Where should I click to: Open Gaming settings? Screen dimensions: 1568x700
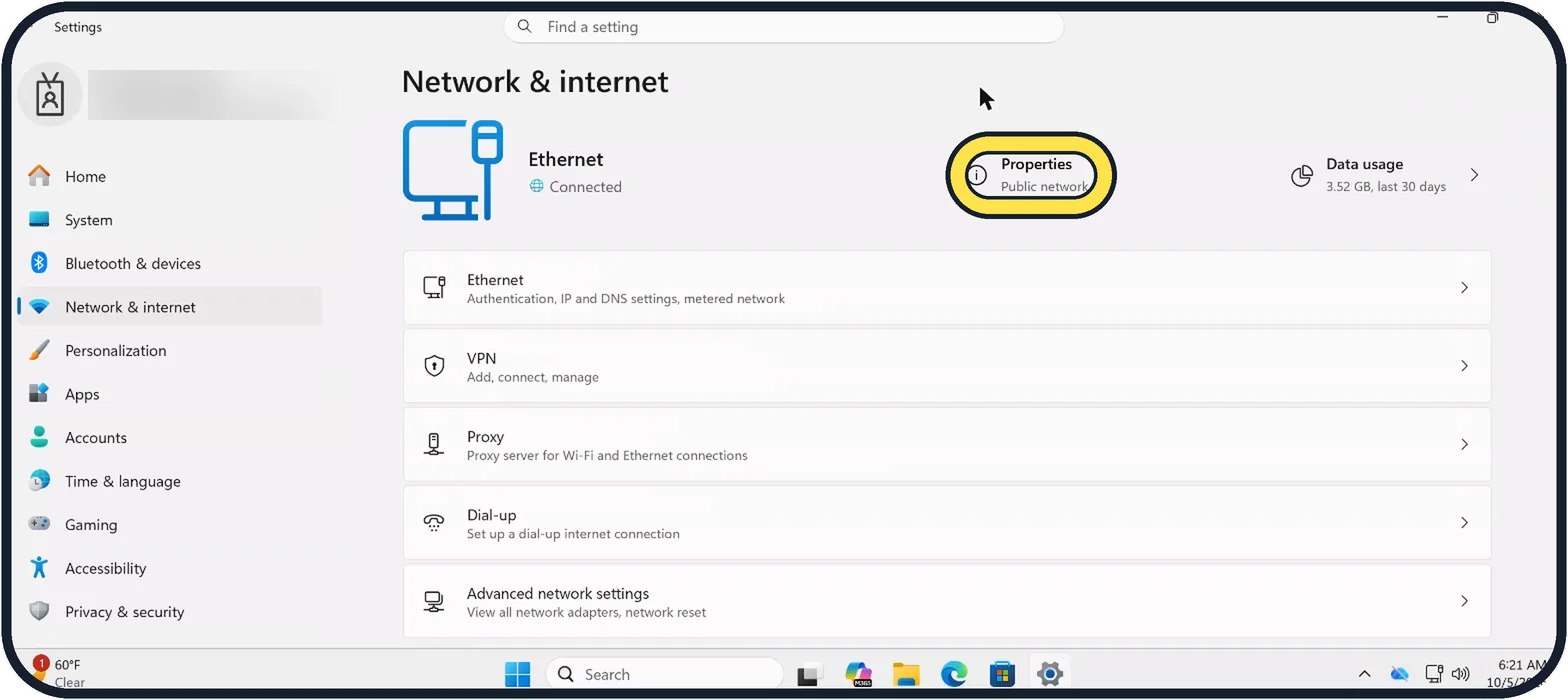point(168,524)
